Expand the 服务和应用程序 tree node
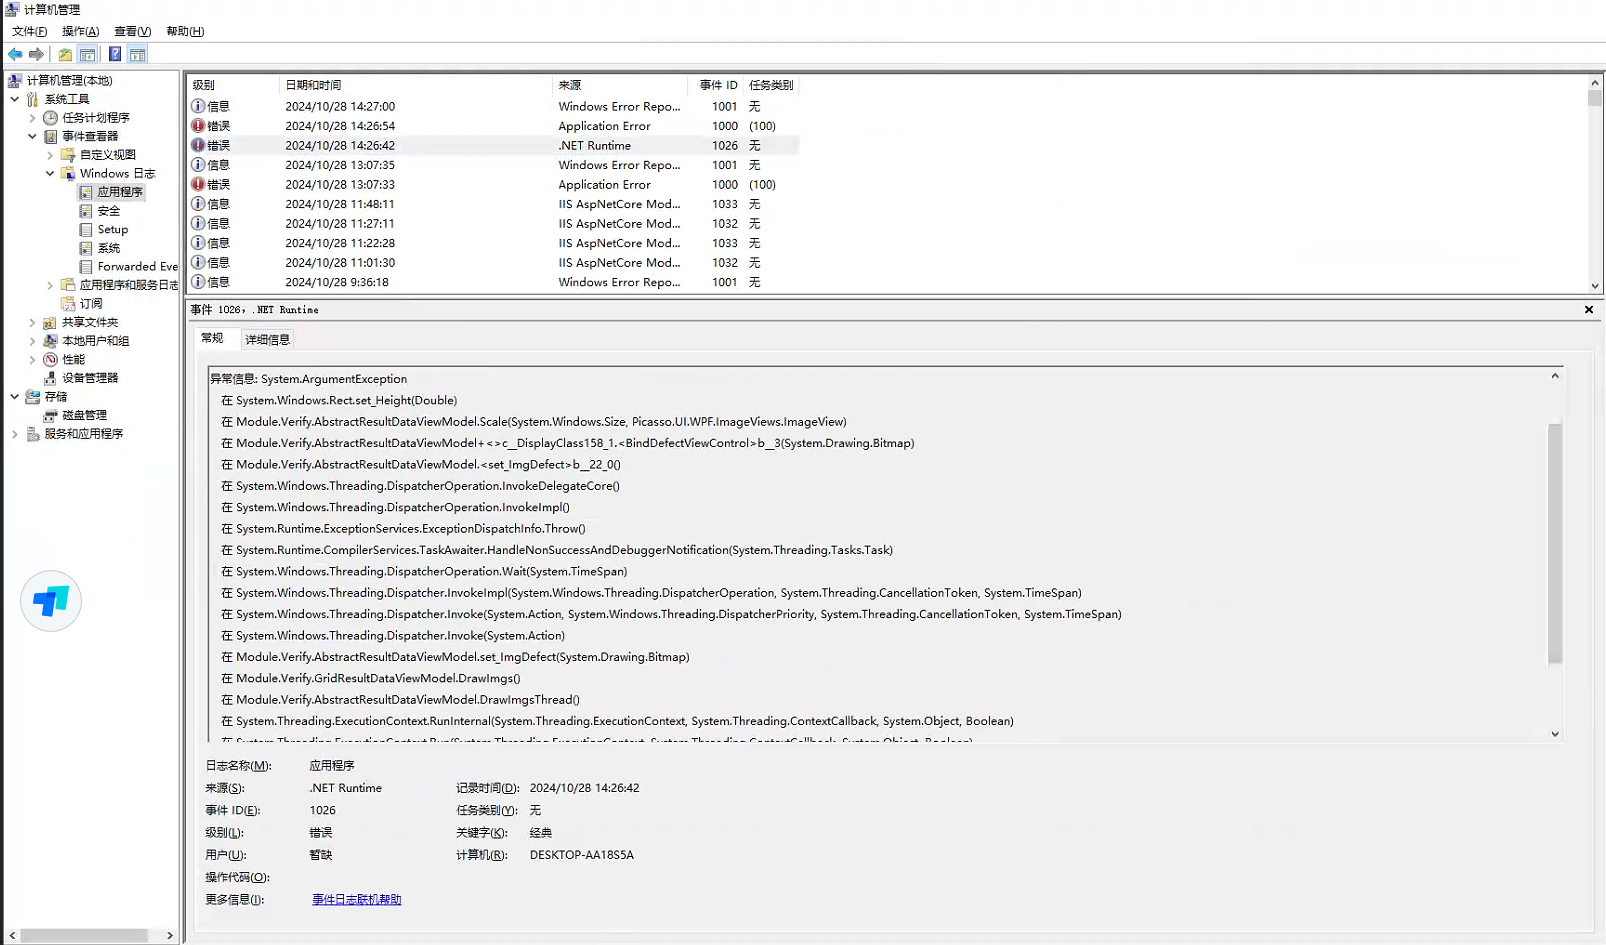The image size is (1606, 945). (x=15, y=434)
